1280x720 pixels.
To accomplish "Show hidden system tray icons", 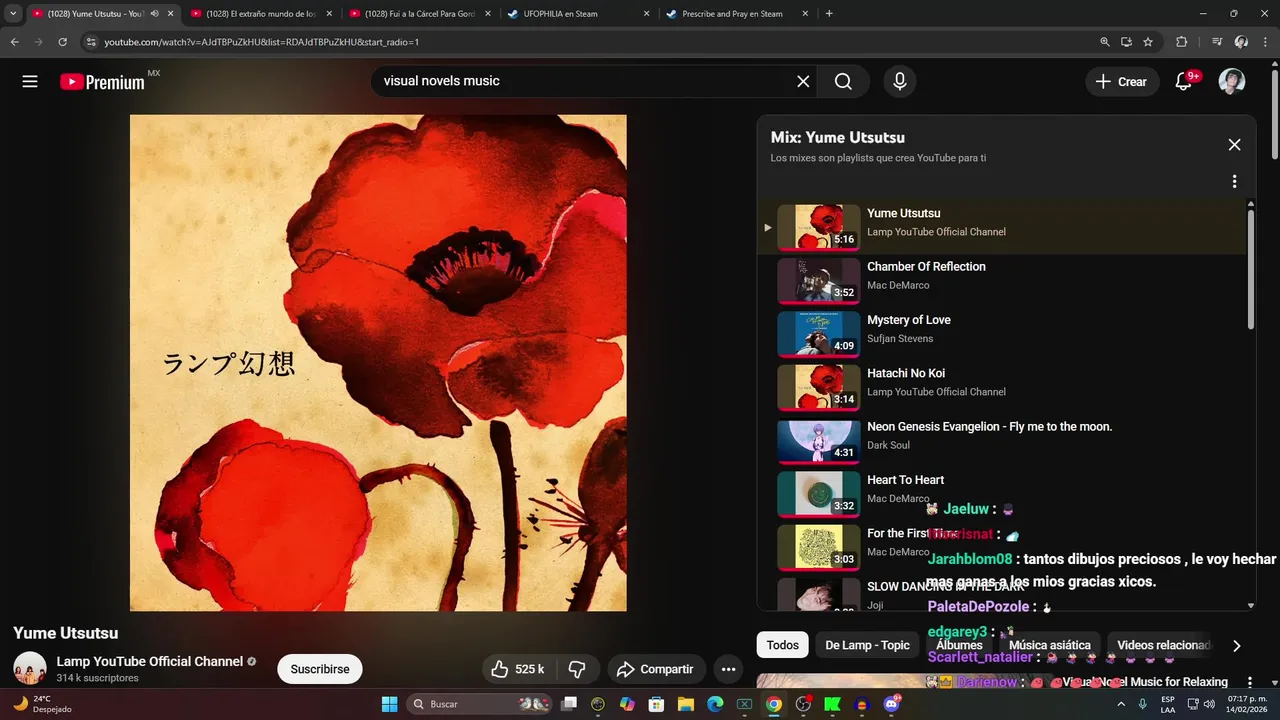I will pos(1122,704).
